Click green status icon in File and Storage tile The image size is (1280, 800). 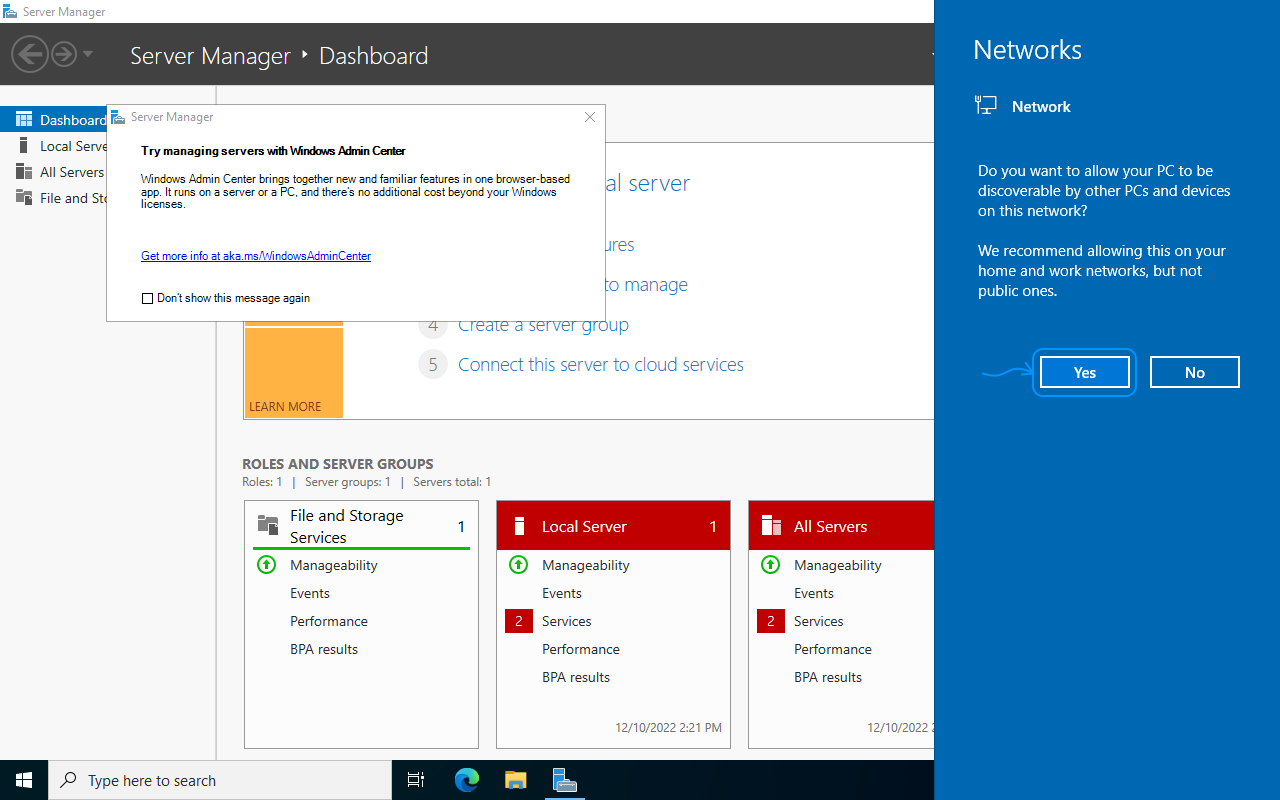266,565
